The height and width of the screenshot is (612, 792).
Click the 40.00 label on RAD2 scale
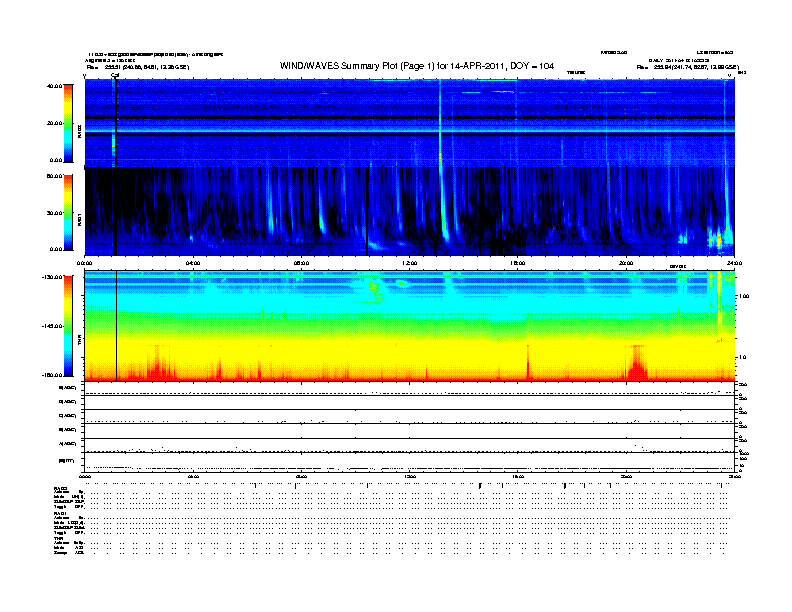(54, 86)
